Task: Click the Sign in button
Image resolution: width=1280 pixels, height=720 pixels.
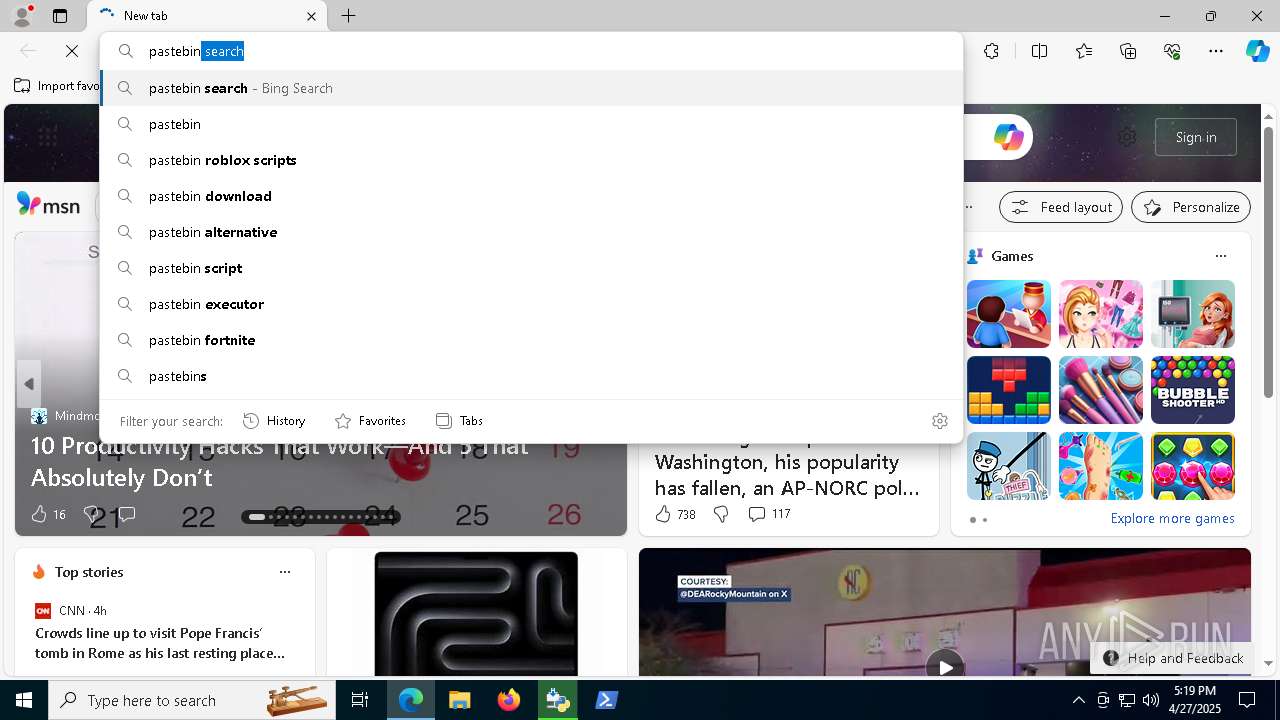Action: click(x=1196, y=137)
